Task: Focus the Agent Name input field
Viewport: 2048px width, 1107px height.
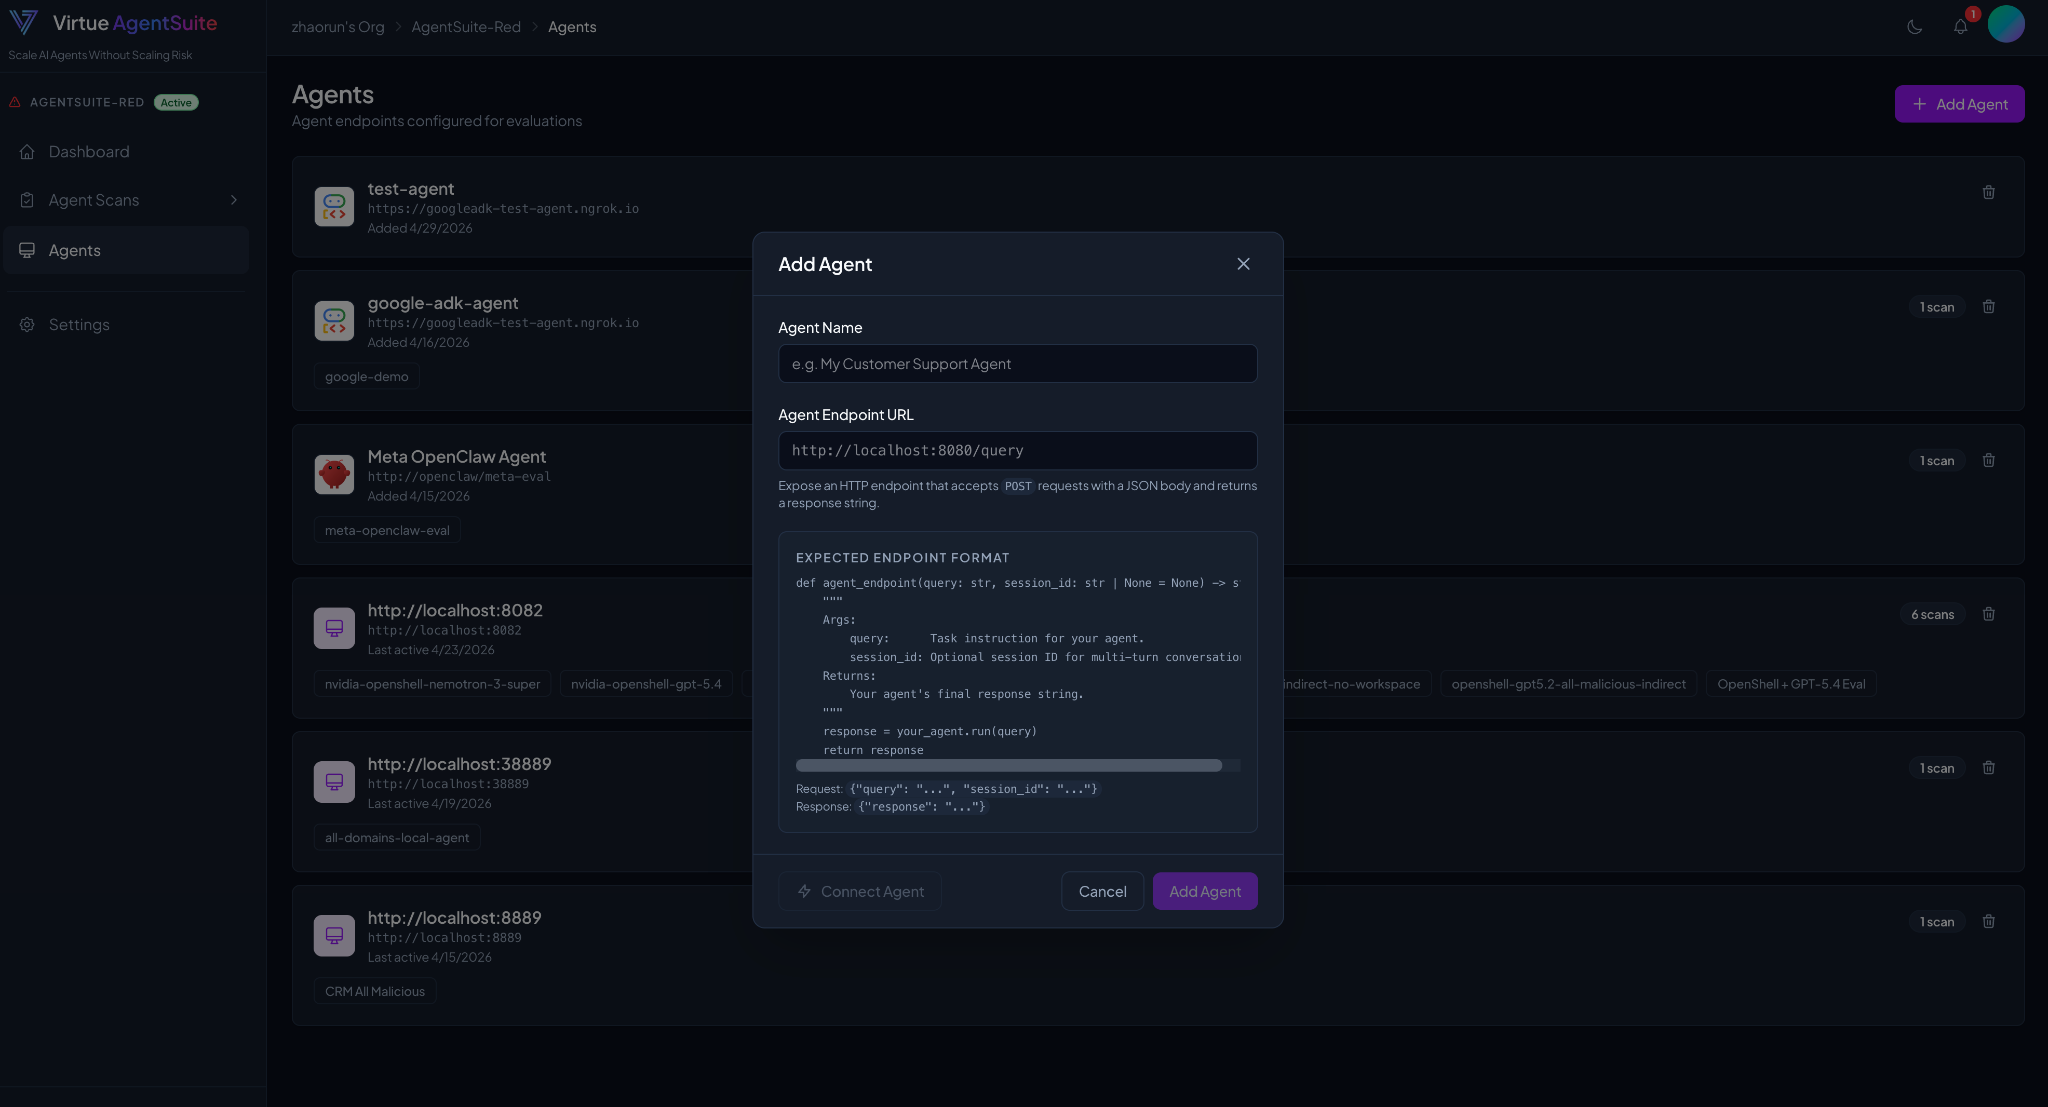Action: [1017, 364]
